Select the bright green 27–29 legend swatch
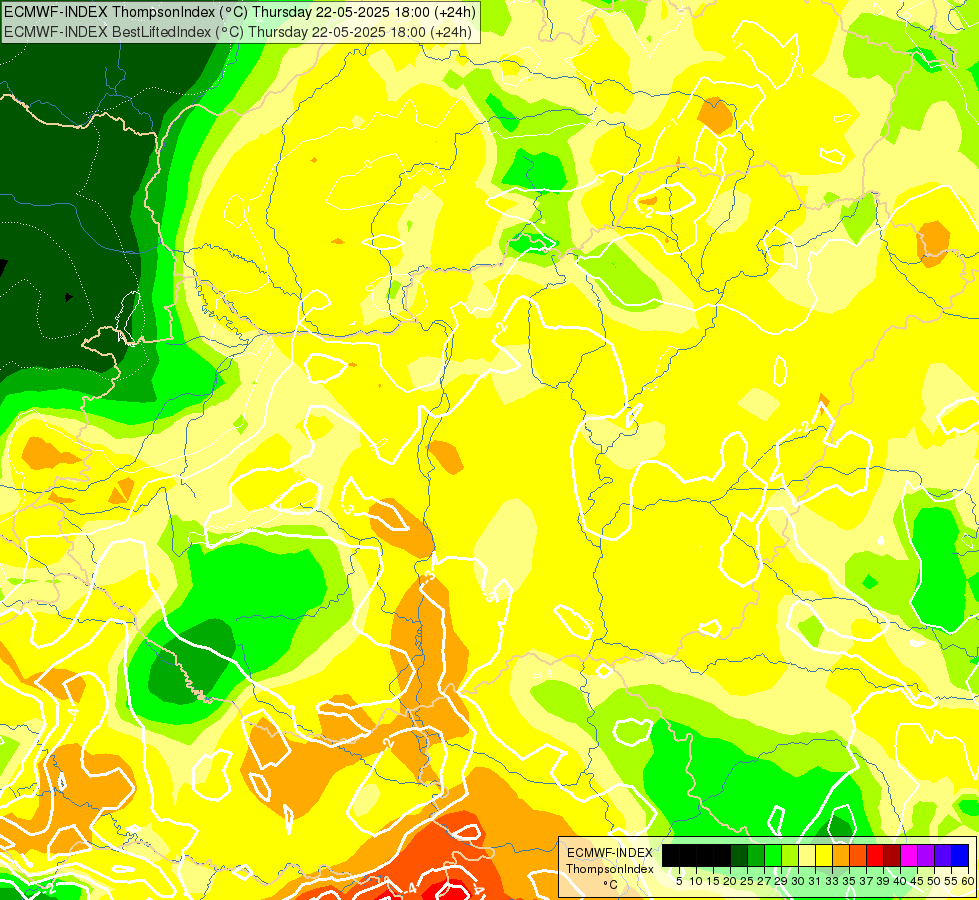 773,855
